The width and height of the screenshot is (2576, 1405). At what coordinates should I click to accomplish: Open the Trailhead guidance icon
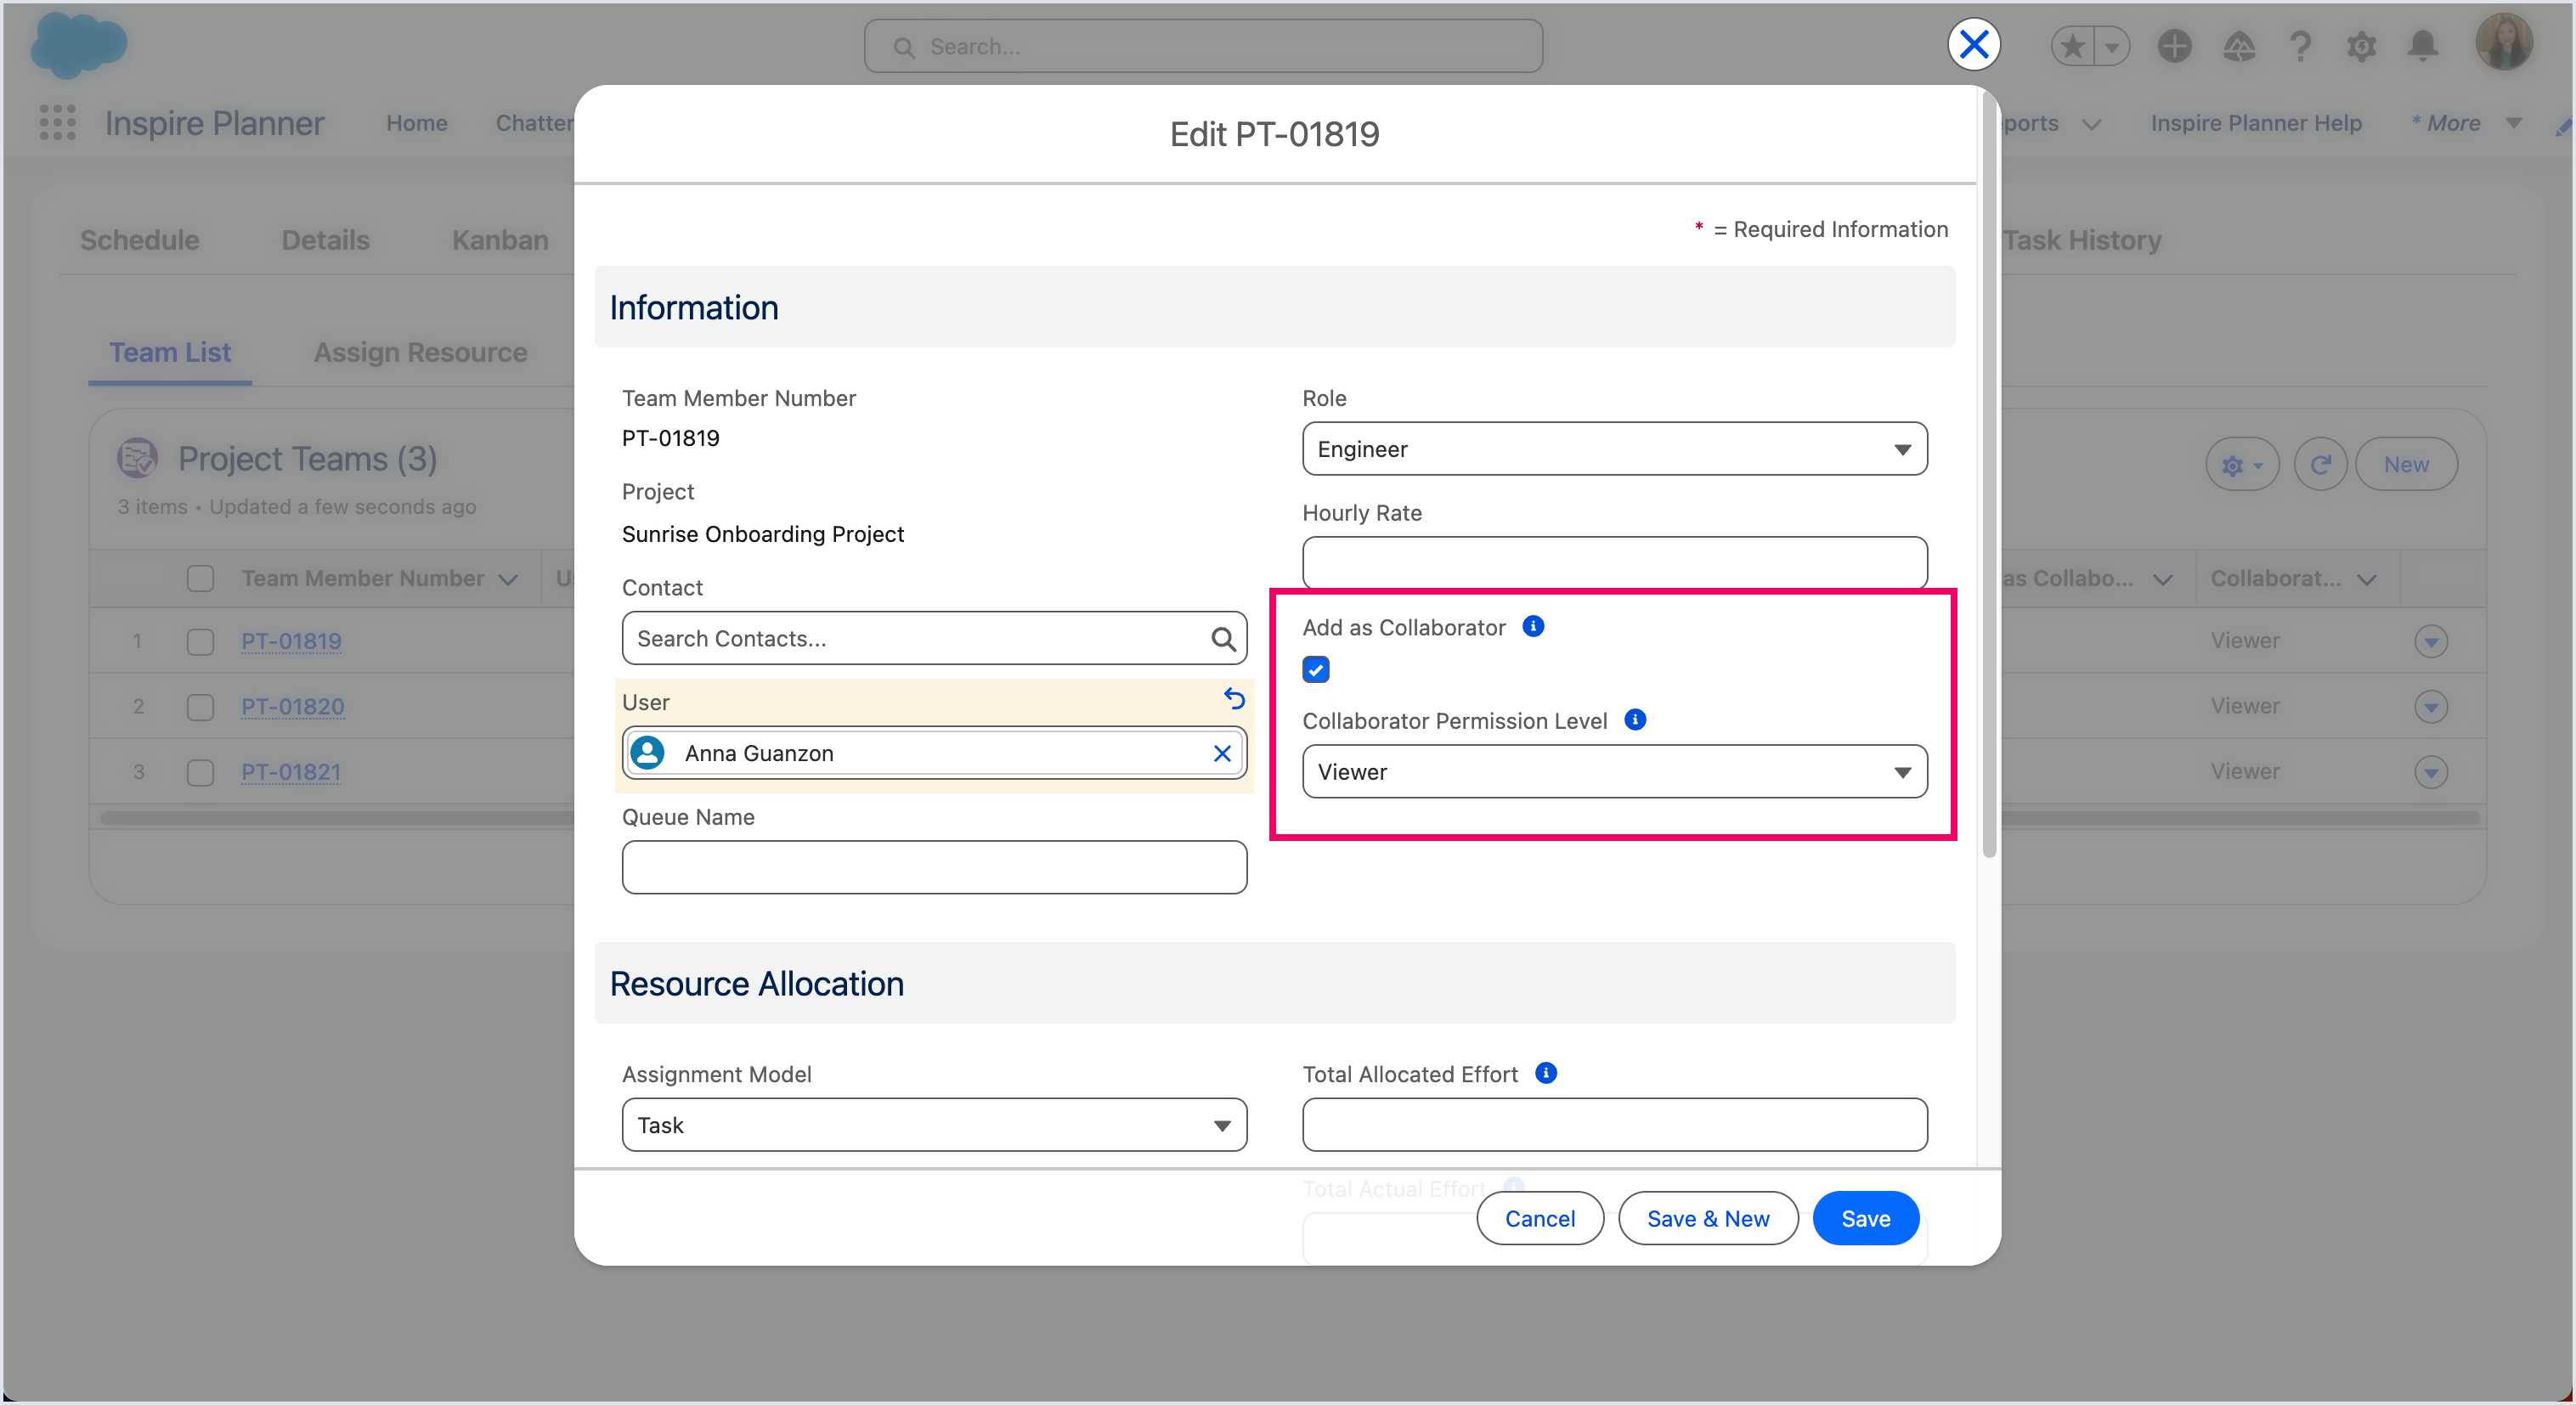[x=2239, y=46]
